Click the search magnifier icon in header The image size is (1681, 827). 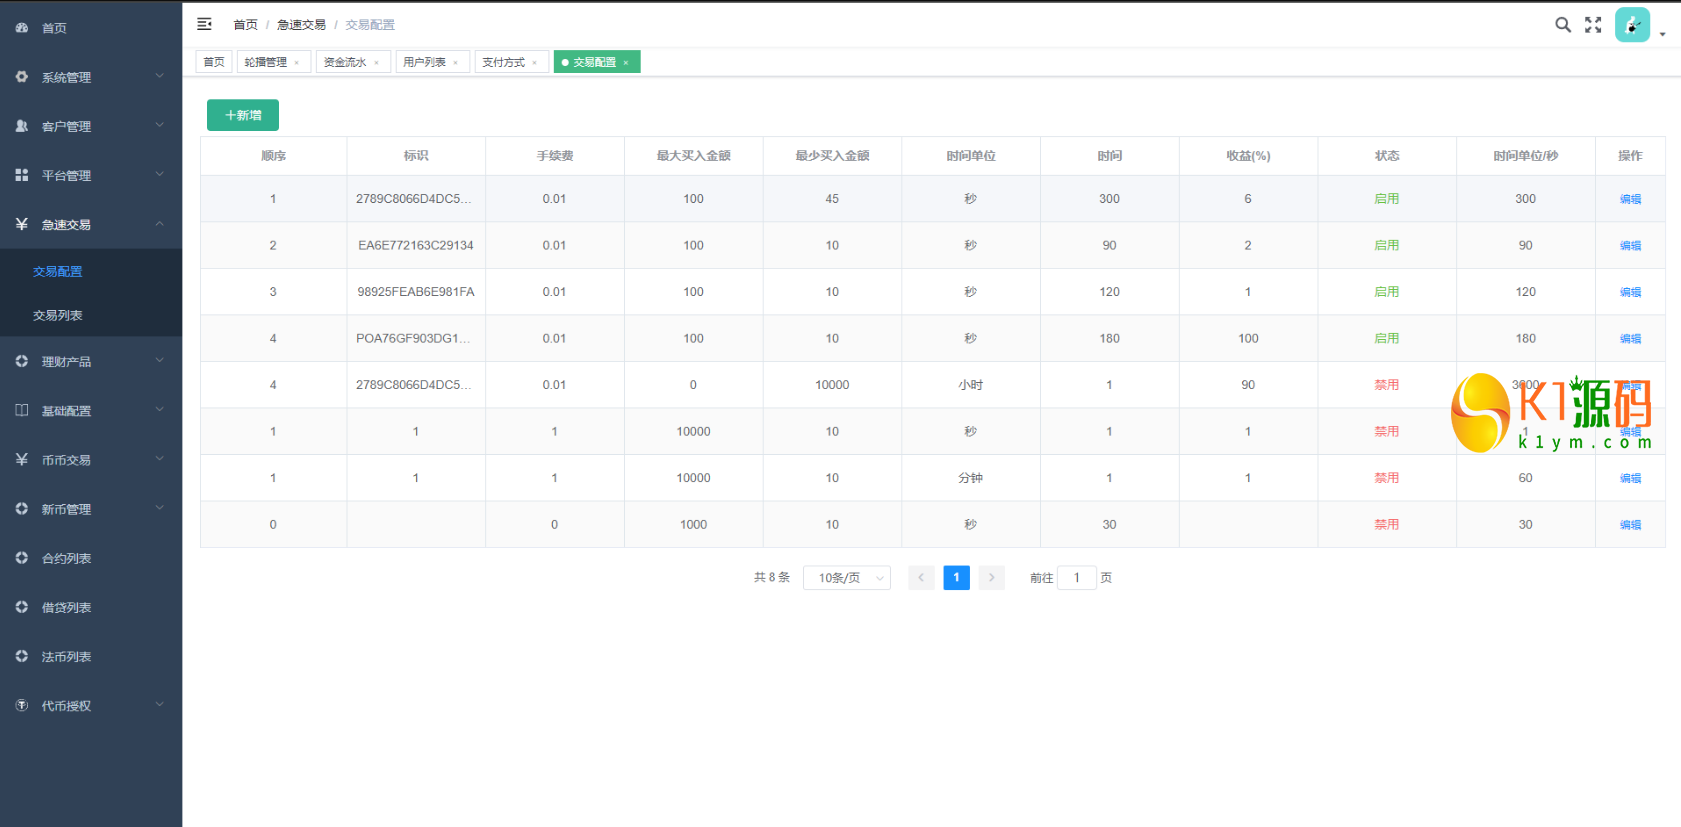point(1562,25)
